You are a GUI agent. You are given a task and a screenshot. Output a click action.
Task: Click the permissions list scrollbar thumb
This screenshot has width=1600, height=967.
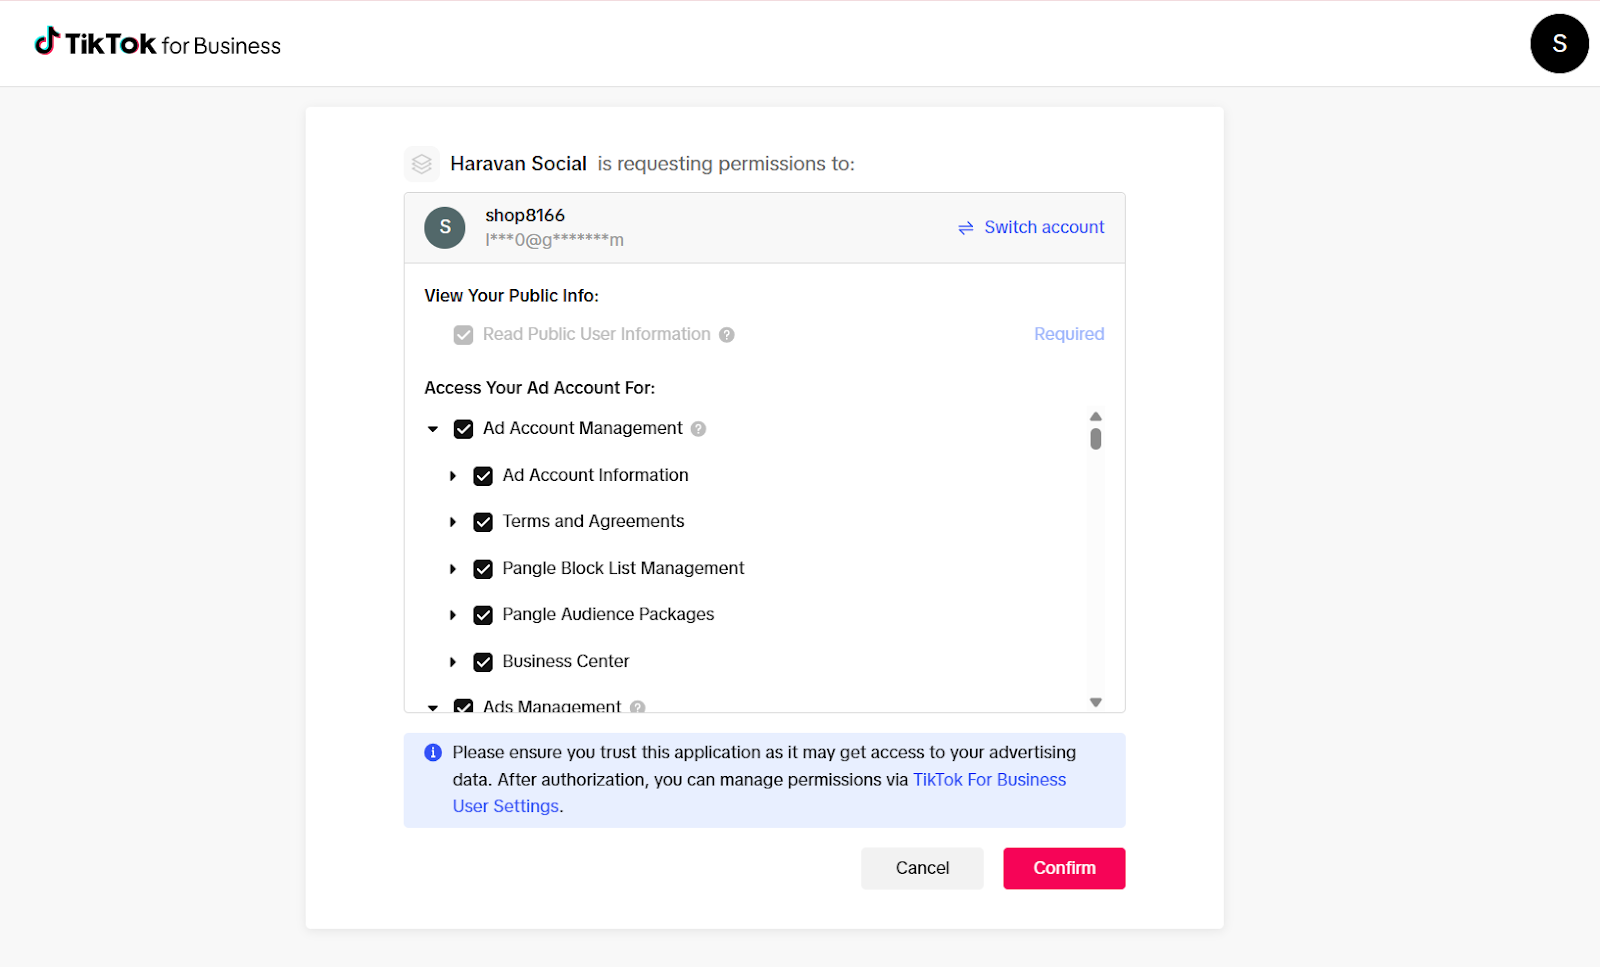[x=1096, y=439]
